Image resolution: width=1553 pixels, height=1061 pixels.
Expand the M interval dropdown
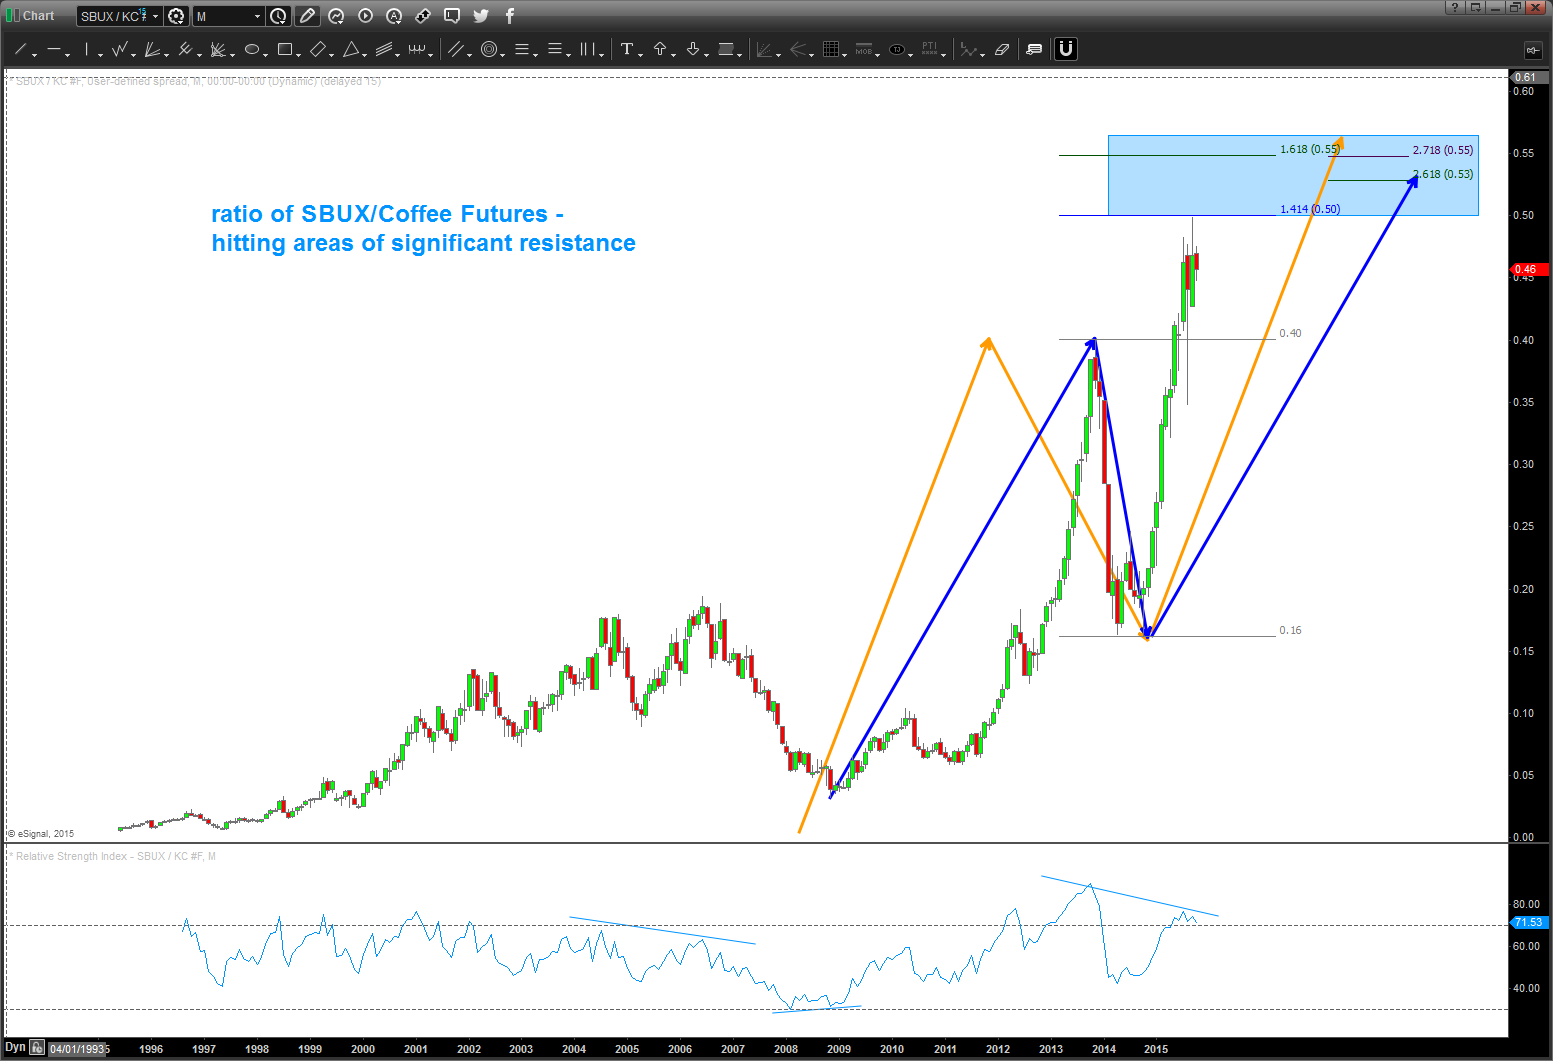tap(257, 16)
